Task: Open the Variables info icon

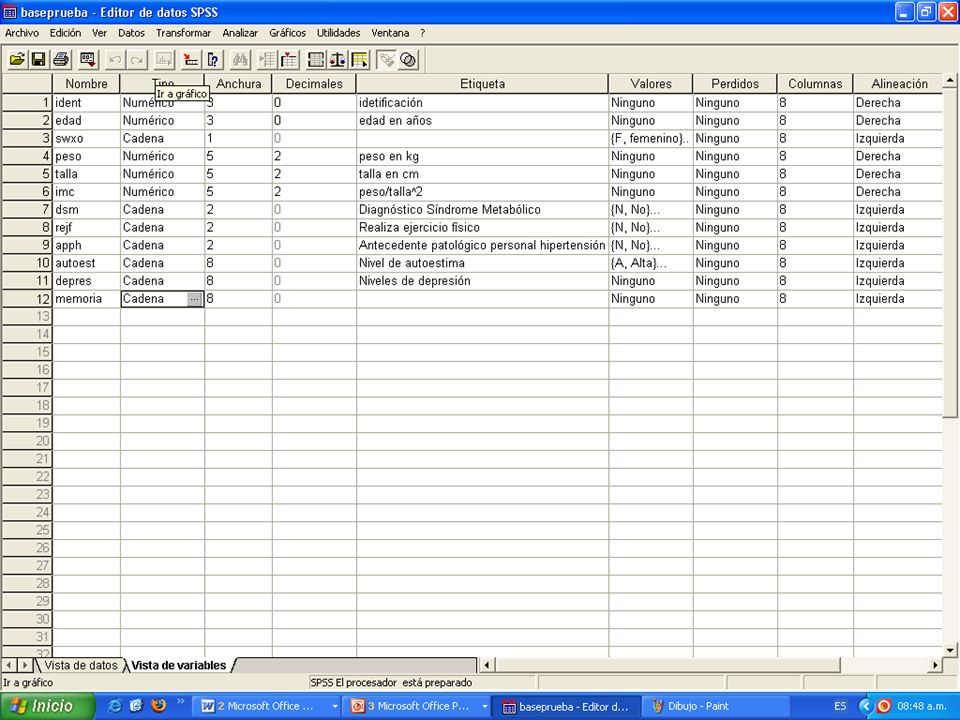Action: point(213,59)
